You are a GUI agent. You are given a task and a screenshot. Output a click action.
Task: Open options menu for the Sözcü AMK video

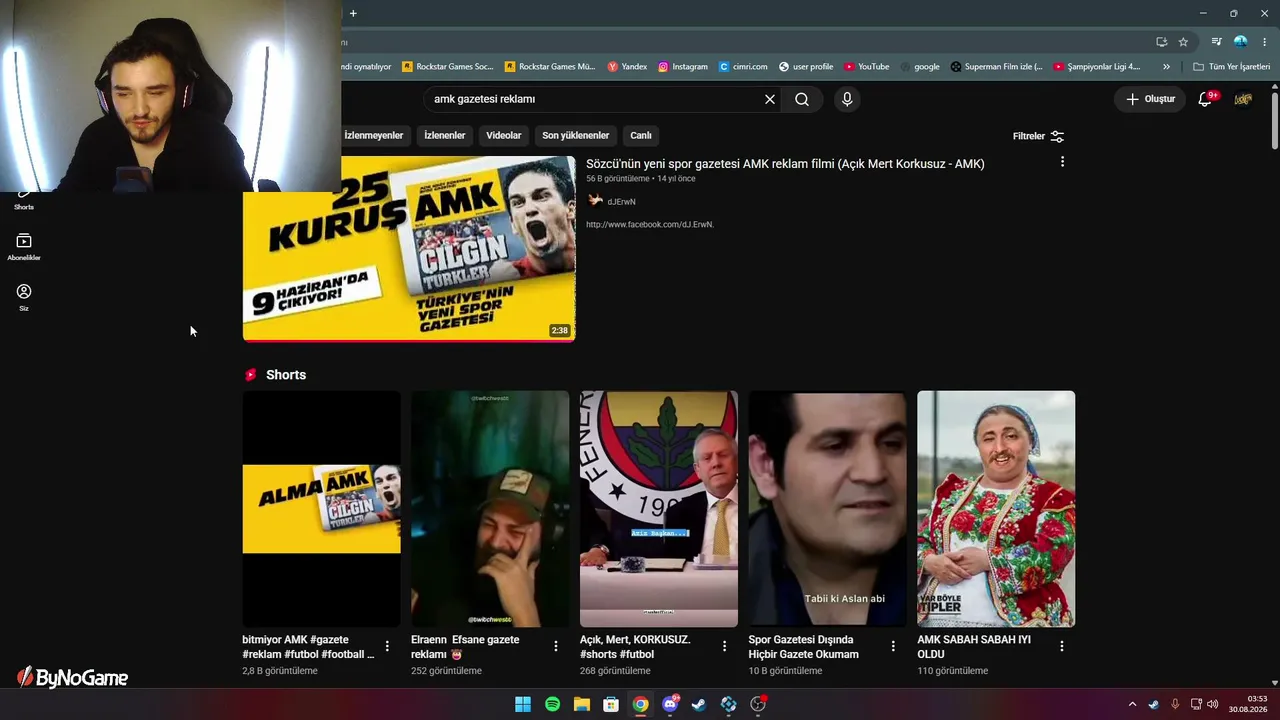pyautogui.click(x=1062, y=162)
